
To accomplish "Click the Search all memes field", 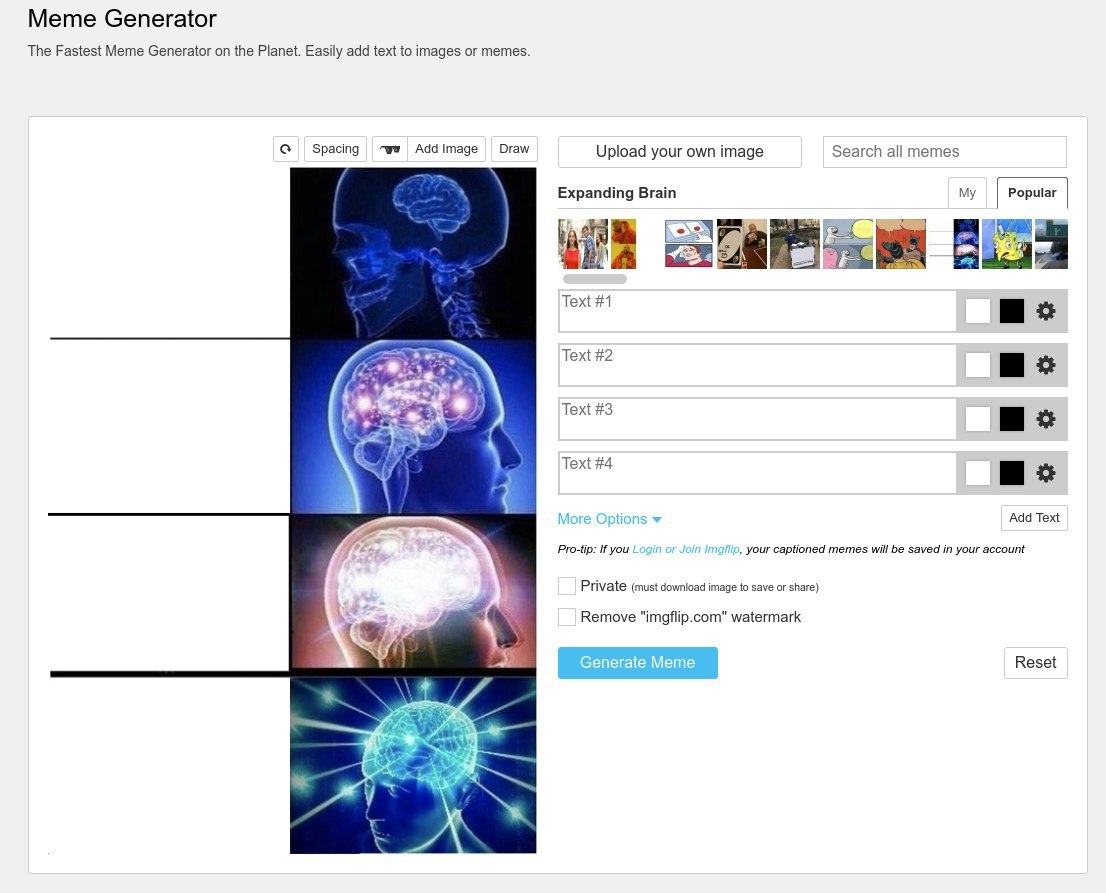I will click(x=944, y=152).
